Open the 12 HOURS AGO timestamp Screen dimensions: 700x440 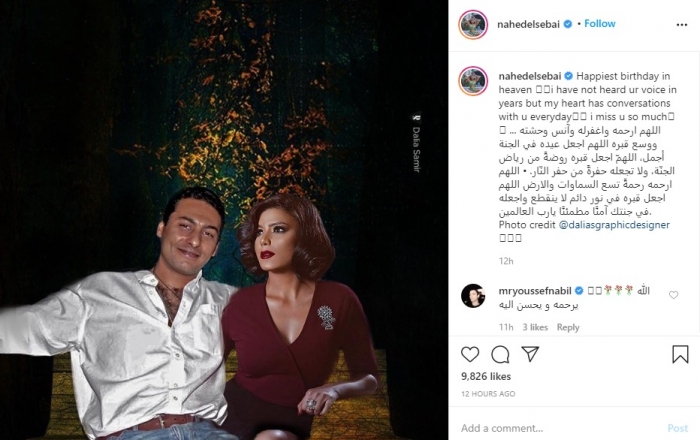point(488,394)
